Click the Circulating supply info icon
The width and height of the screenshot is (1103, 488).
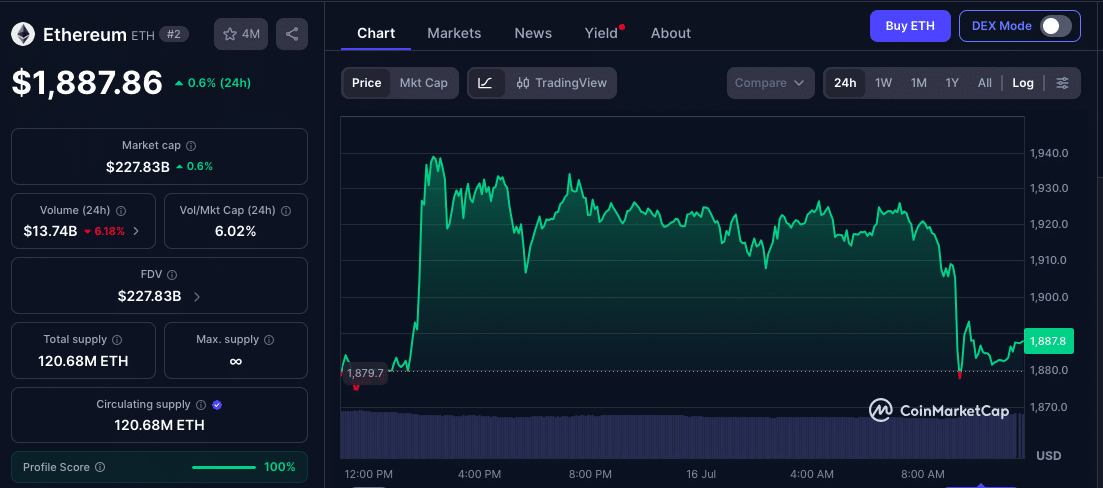coord(200,404)
